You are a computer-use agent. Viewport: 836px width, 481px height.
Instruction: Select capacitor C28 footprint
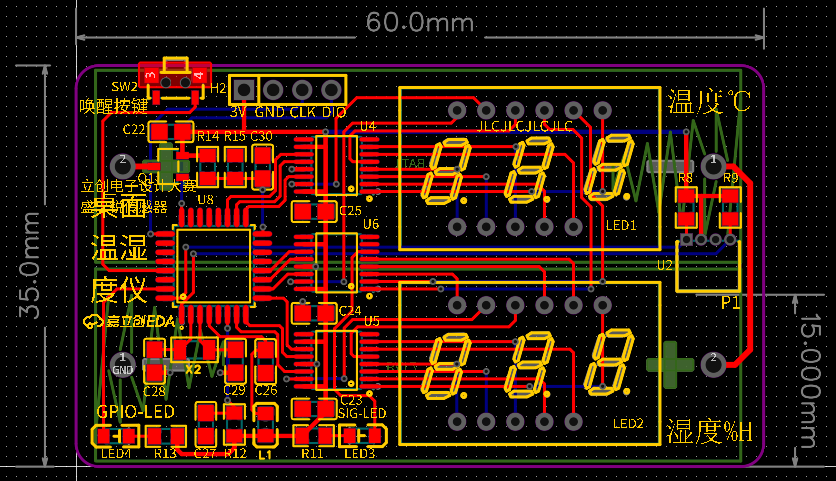click(x=155, y=362)
